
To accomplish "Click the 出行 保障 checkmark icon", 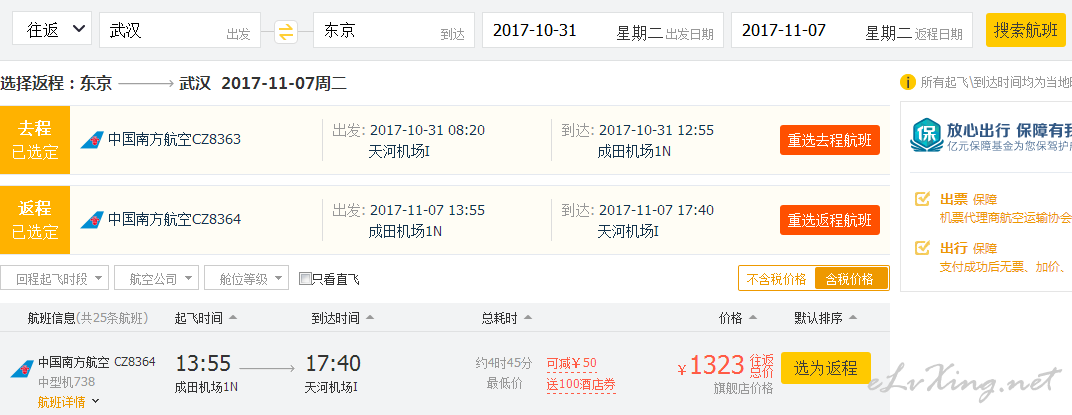I will click(922, 247).
